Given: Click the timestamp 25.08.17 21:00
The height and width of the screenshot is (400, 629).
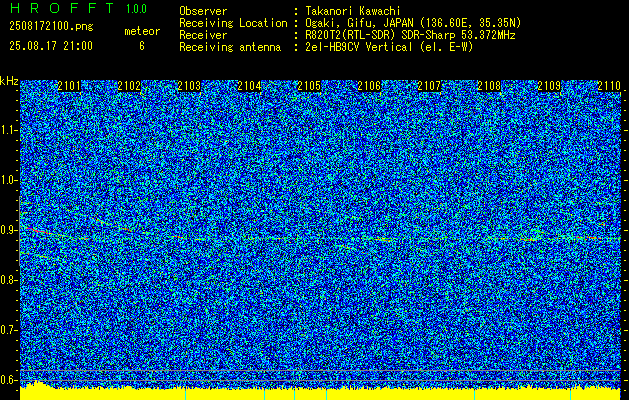Looking at the screenshot, I should [x=51, y=46].
